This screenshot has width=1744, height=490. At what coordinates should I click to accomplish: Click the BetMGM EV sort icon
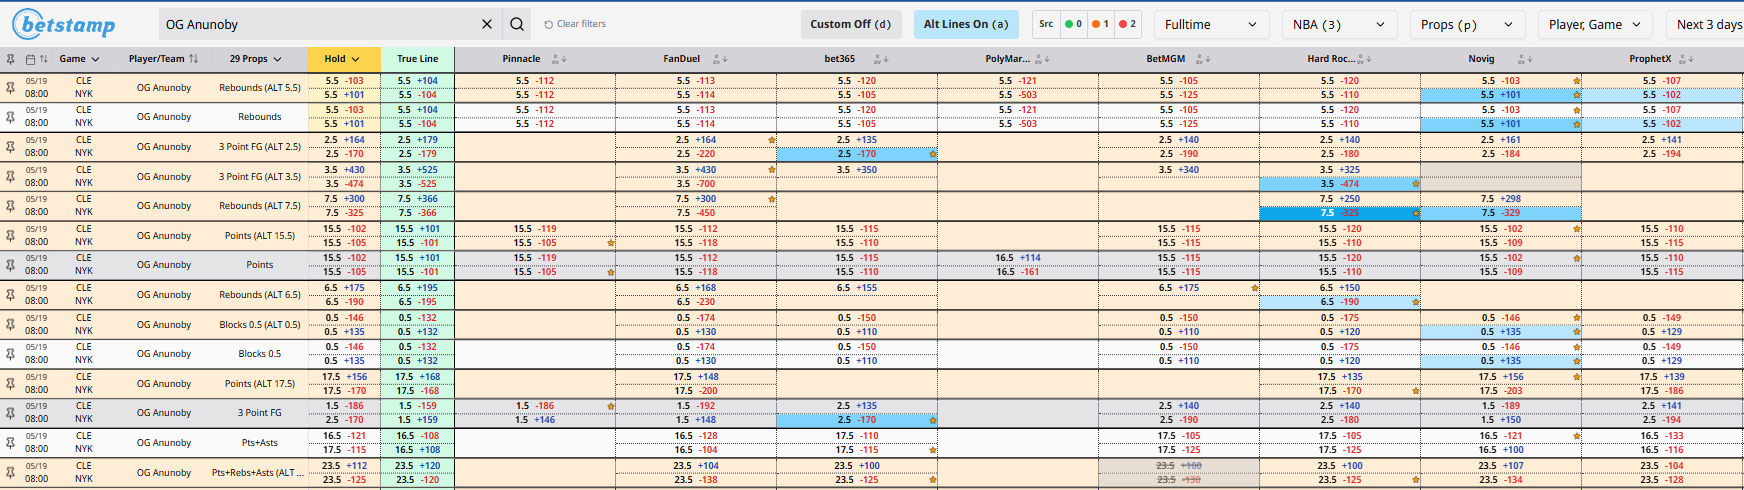[x=1204, y=59]
